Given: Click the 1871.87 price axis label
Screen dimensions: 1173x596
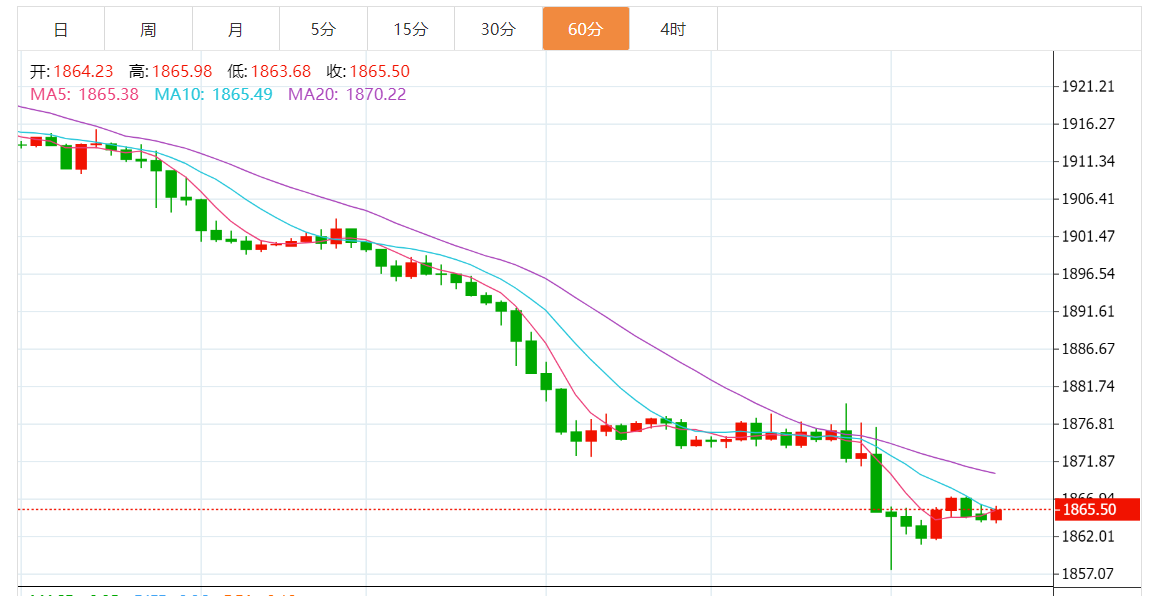Looking at the screenshot, I should click(1088, 461).
